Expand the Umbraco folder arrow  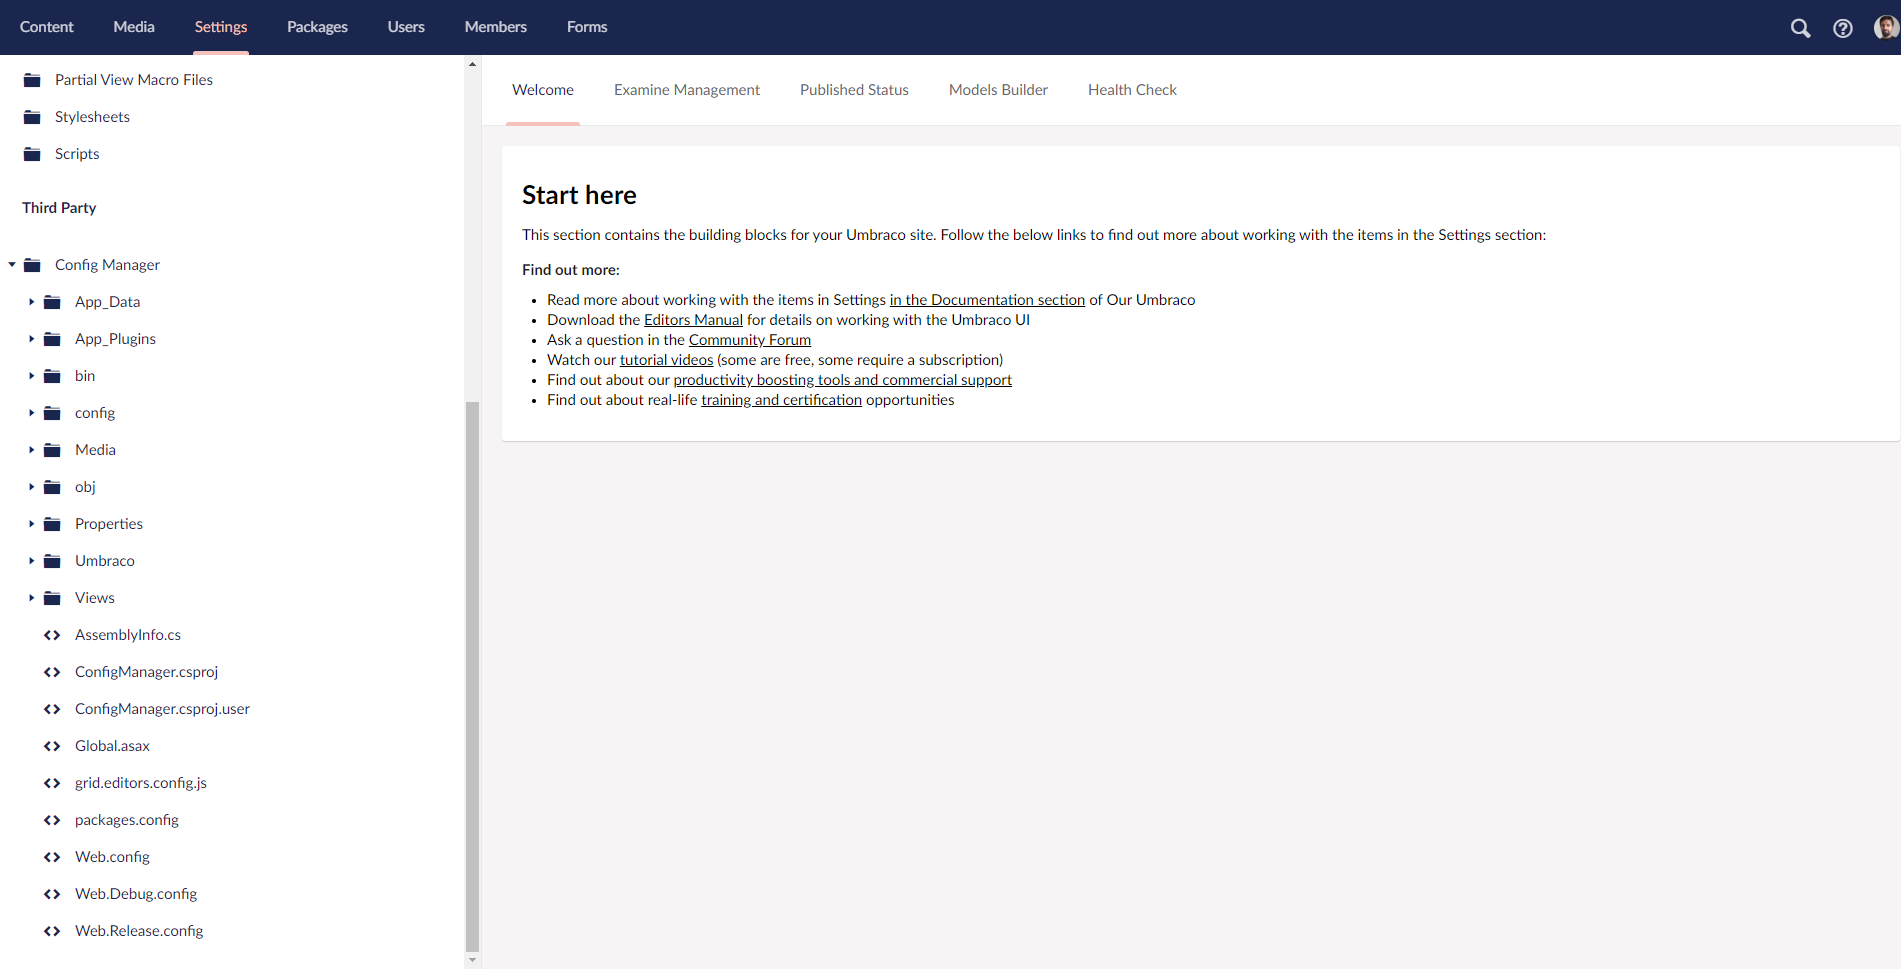31,561
